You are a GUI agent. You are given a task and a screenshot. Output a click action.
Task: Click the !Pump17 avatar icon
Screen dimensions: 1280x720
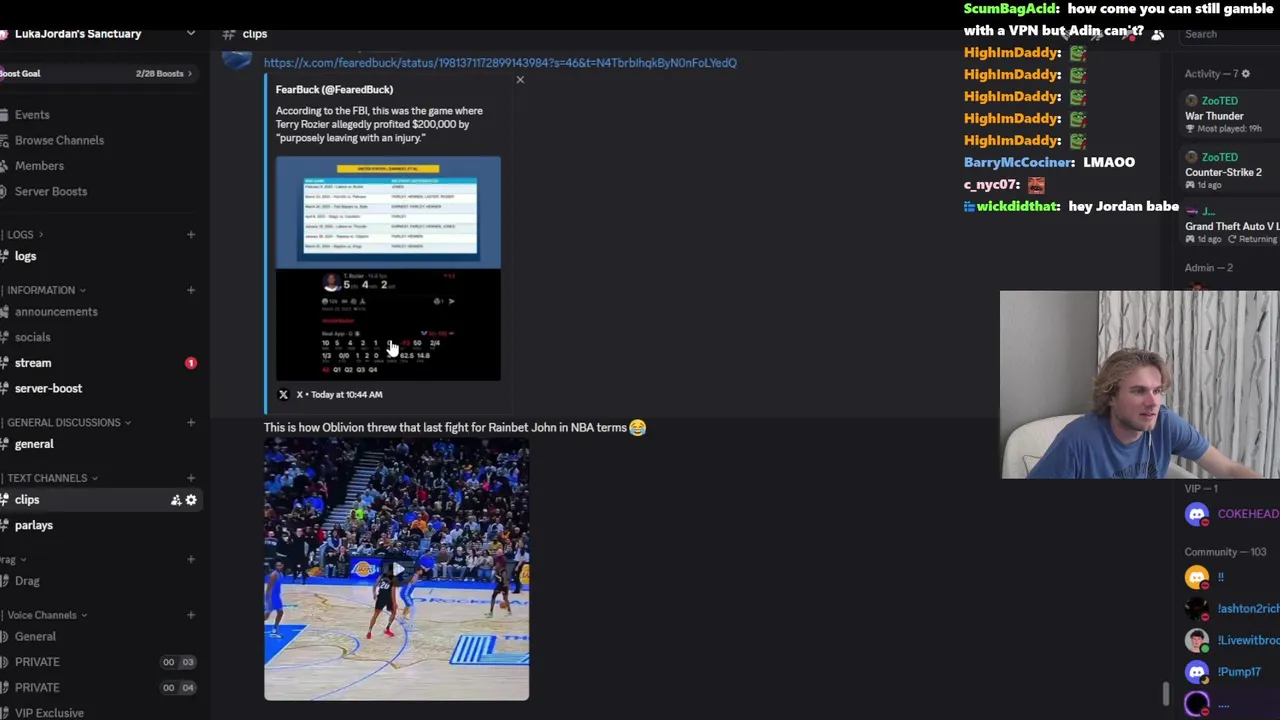point(1197,672)
